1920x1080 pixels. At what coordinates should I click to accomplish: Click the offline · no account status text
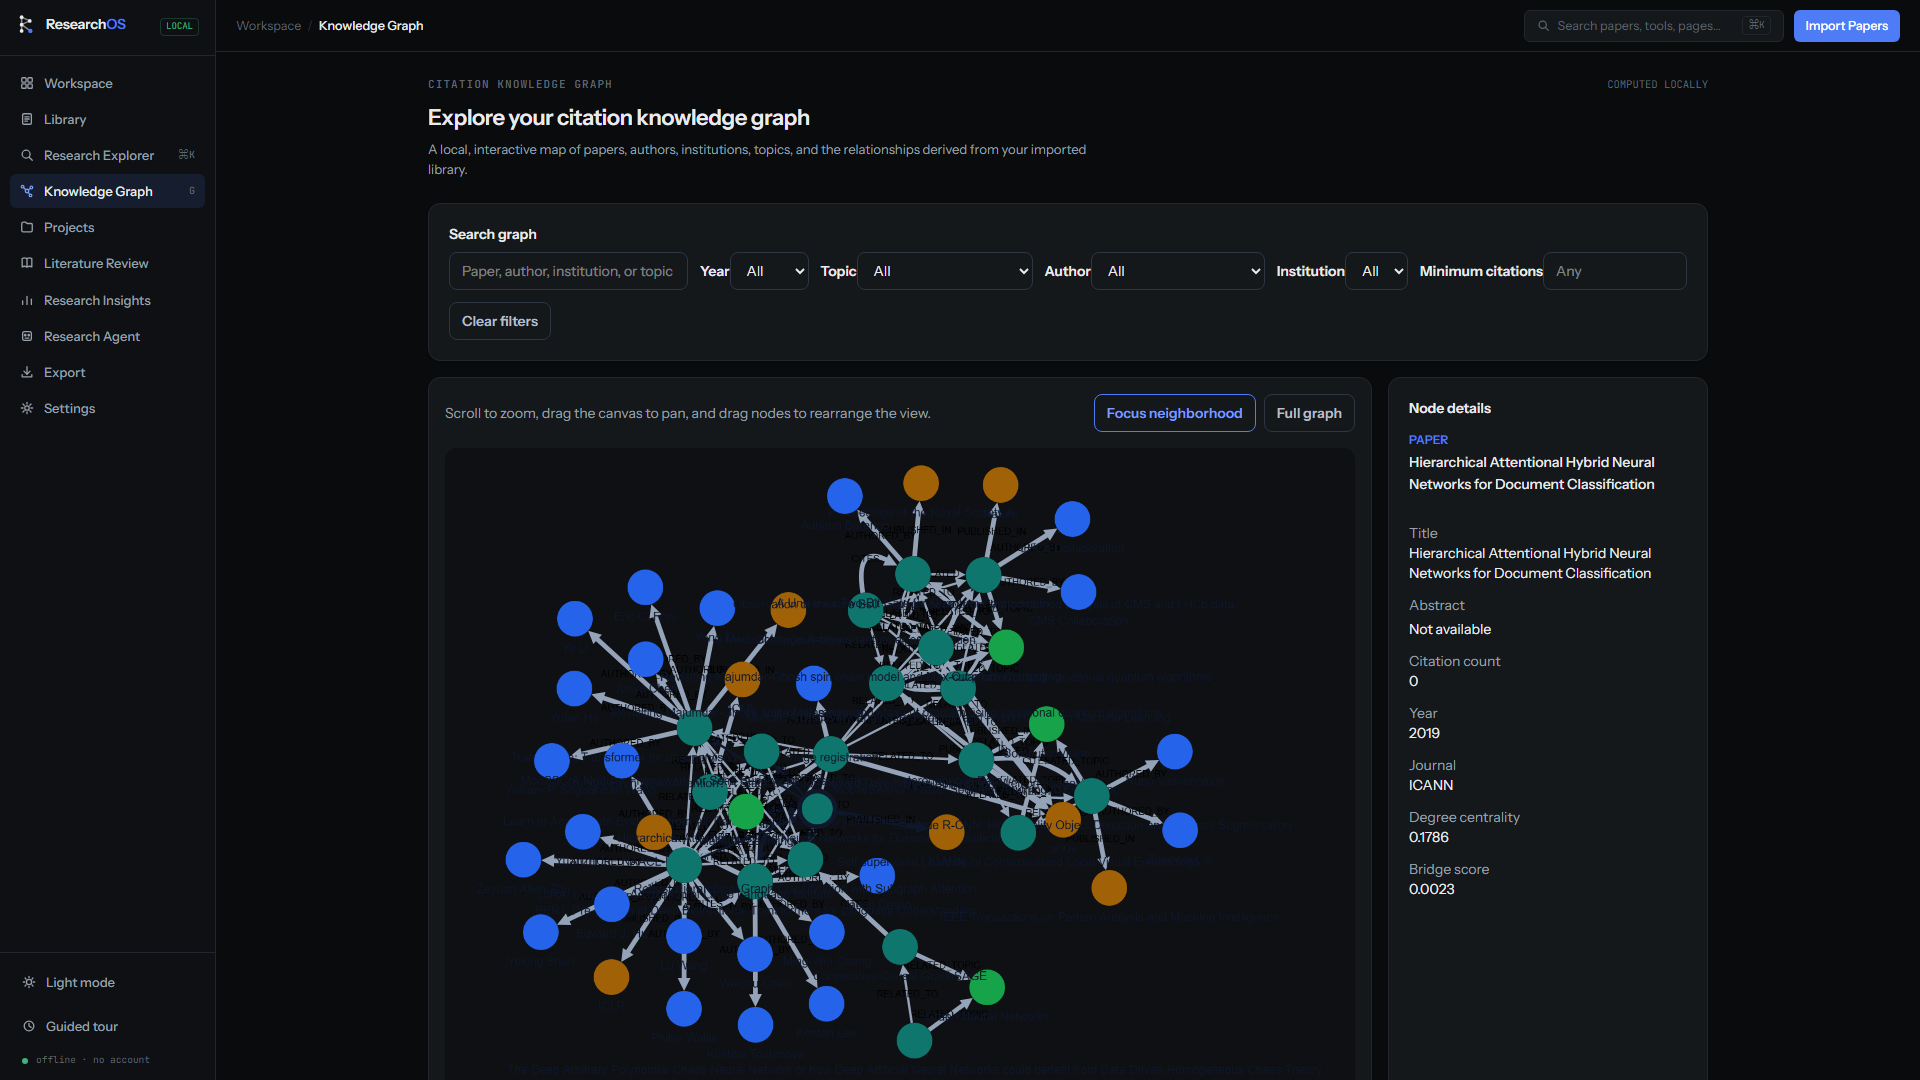[93, 1060]
